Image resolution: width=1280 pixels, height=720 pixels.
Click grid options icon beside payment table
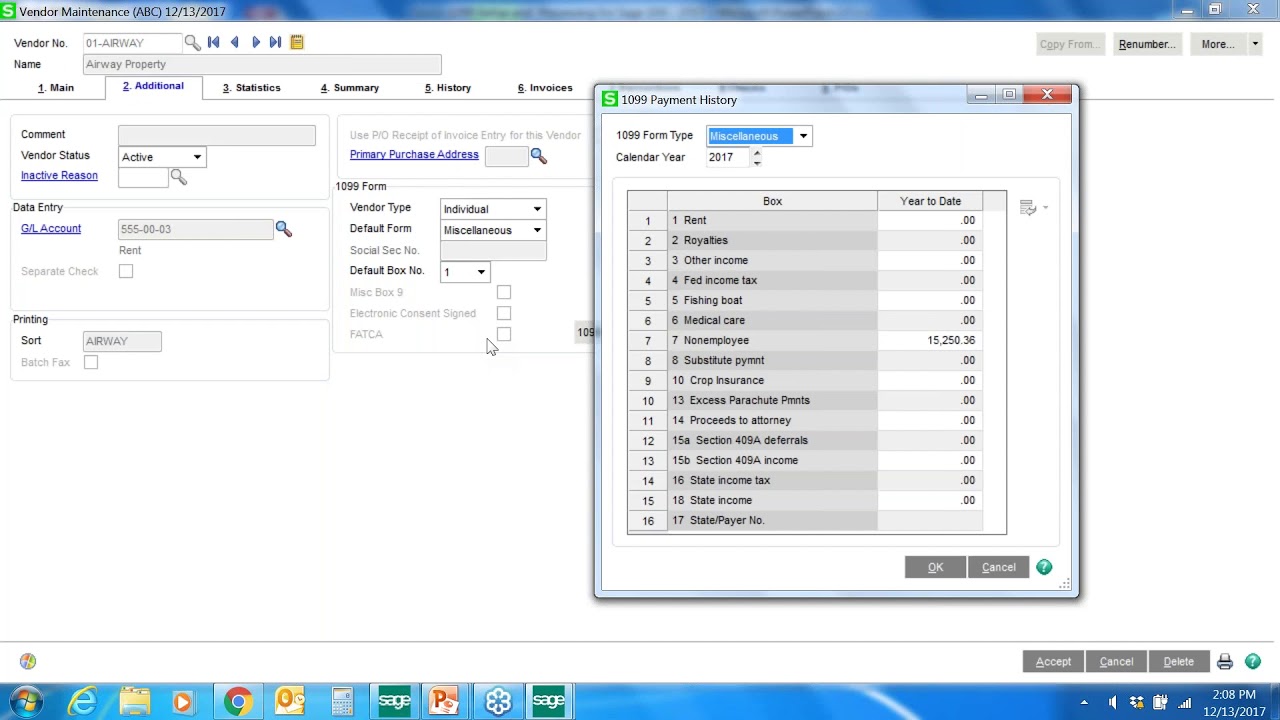tap(1028, 208)
